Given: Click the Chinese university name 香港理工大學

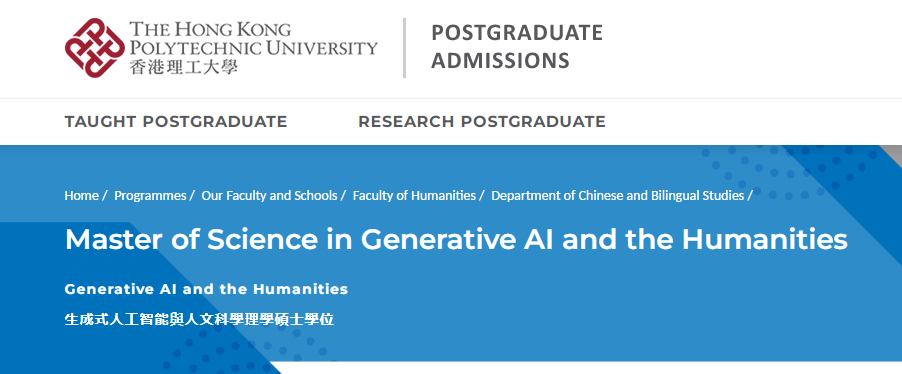Looking at the screenshot, I should click(x=184, y=67).
